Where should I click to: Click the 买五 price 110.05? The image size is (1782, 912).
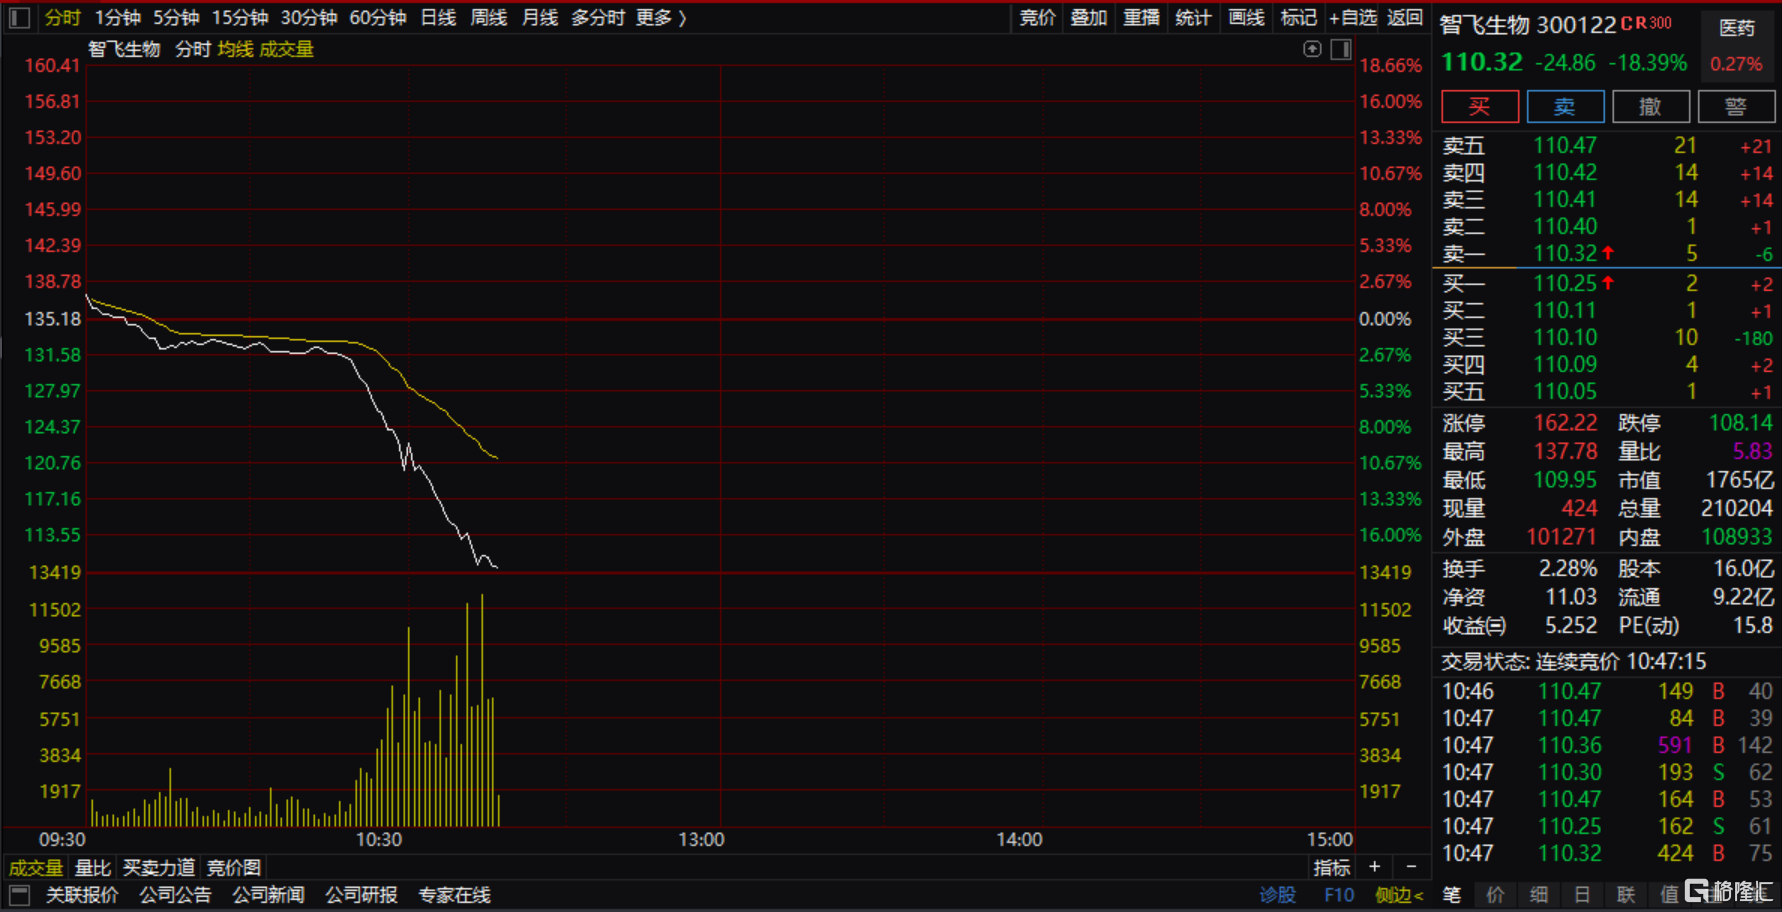tap(1565, 392)
